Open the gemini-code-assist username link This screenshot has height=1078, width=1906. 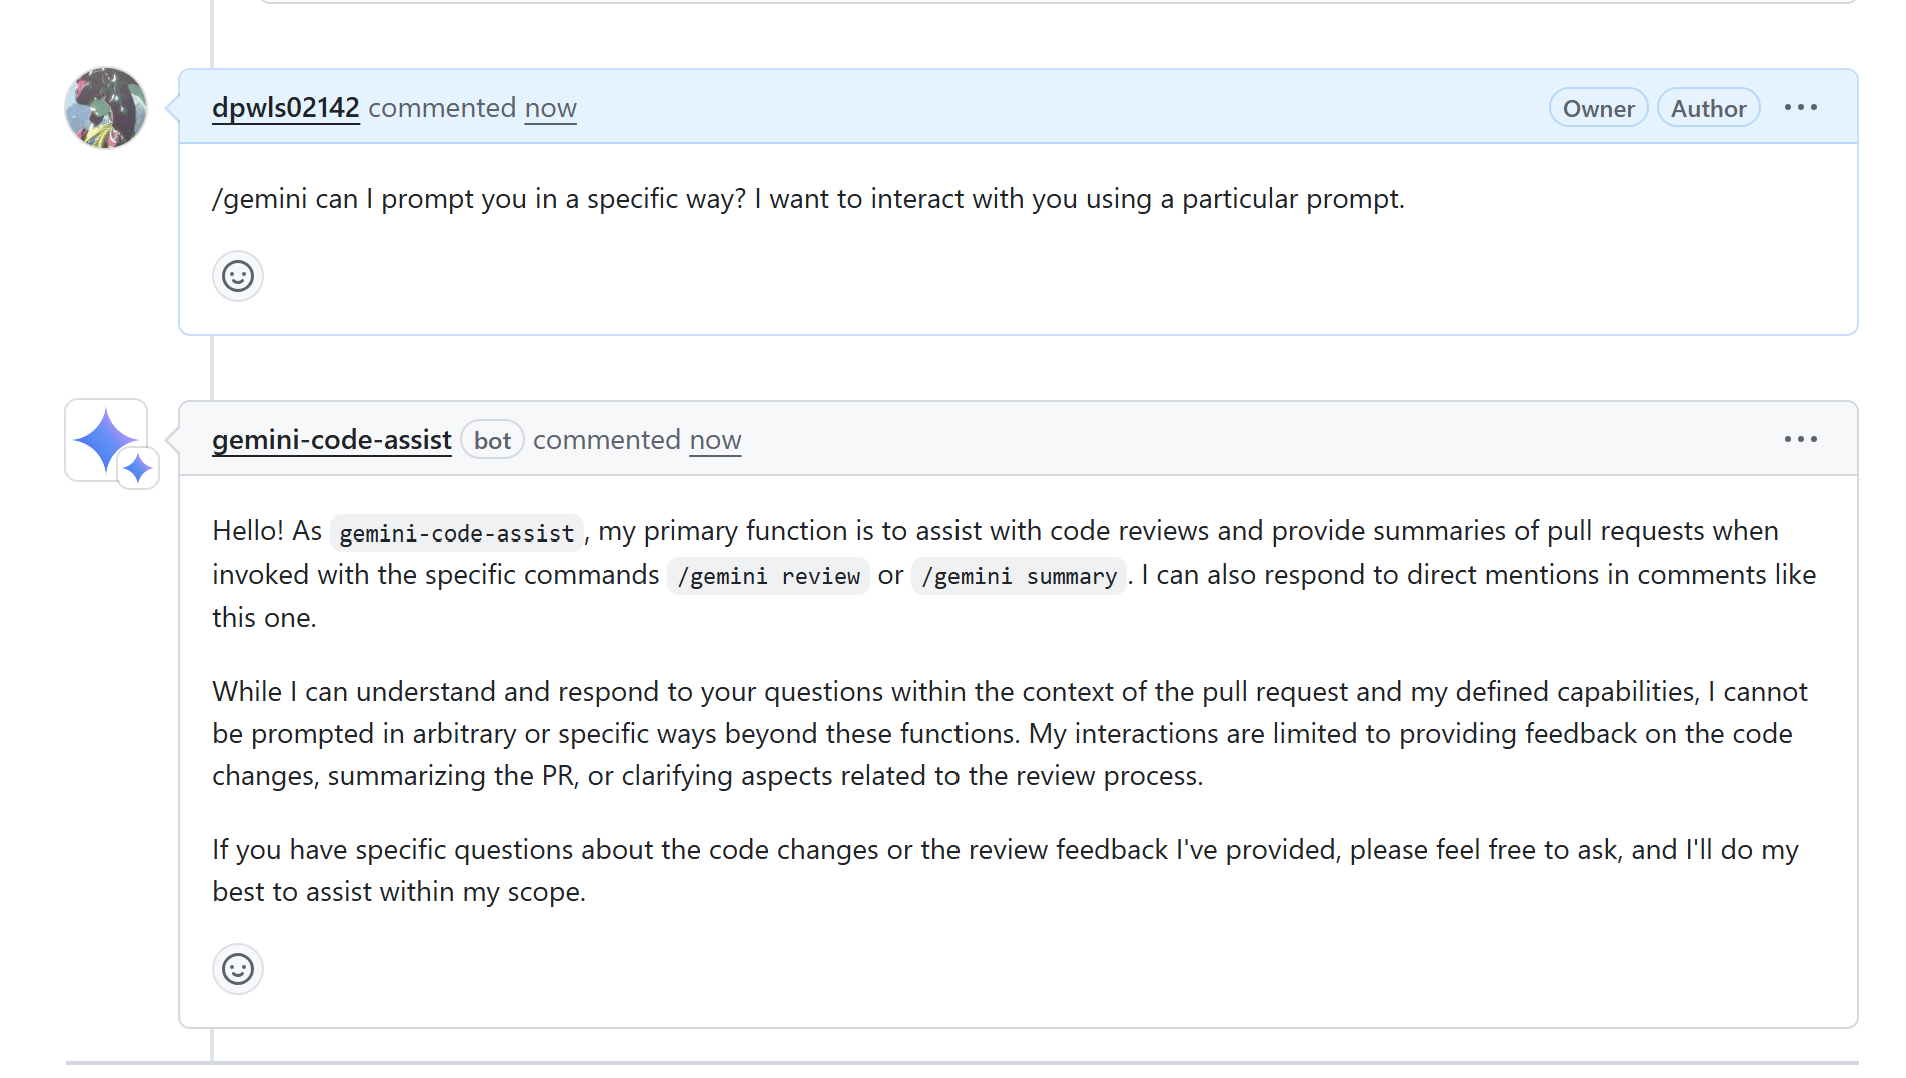point(331,440)
